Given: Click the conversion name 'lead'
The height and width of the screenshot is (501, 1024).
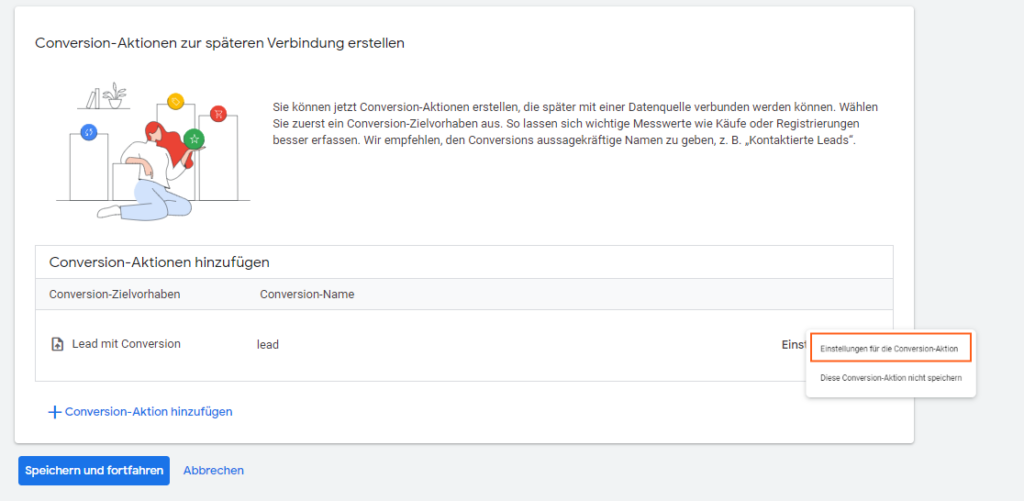Looking at the screenshot, I should [x=268, y=344].
